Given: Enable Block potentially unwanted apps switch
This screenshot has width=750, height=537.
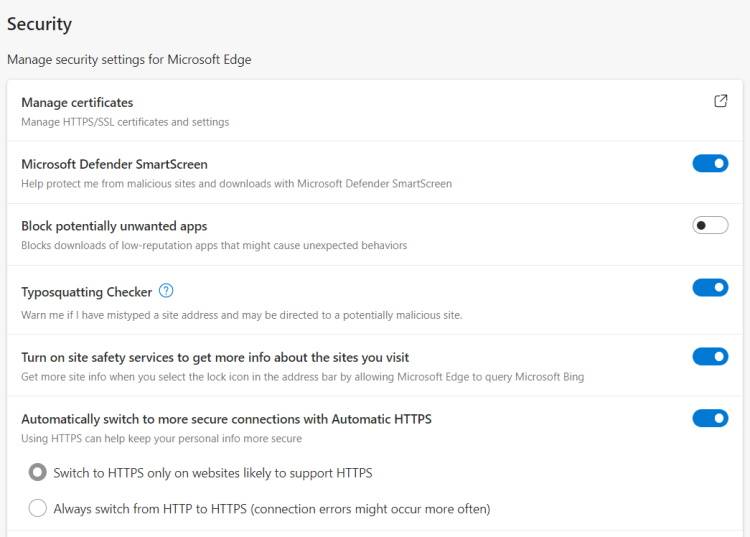Looking at the screenshot, I should (x=710, y=225).
